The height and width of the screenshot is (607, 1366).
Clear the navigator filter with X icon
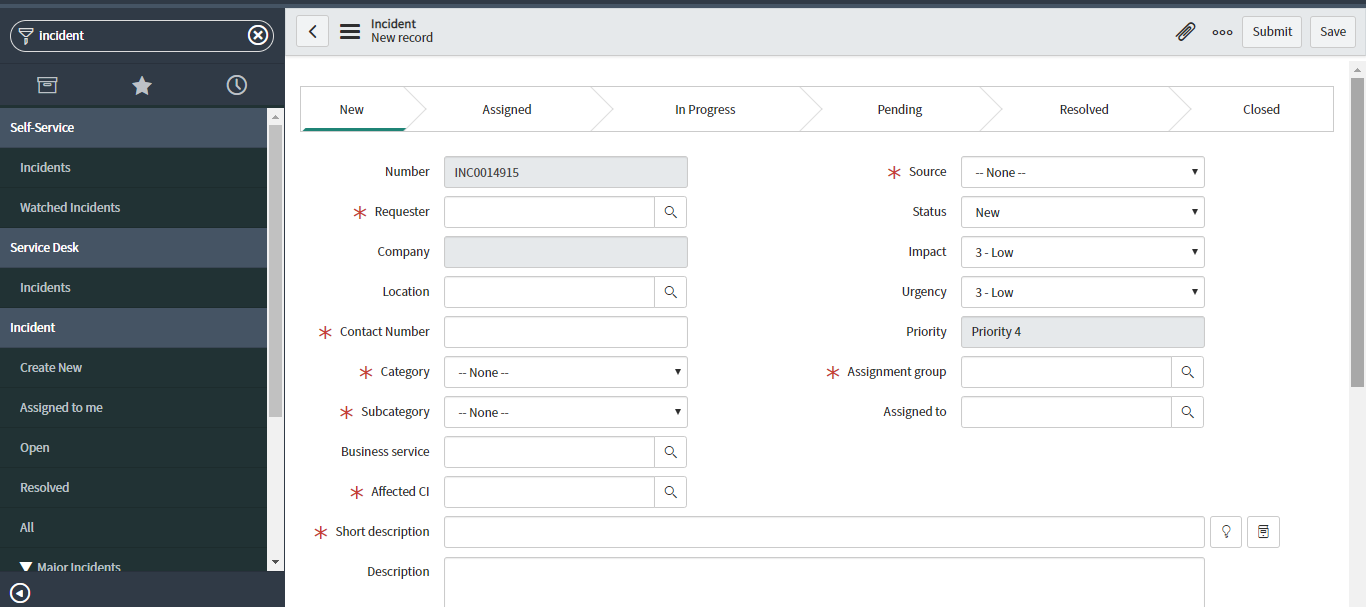tap(258, 36)
